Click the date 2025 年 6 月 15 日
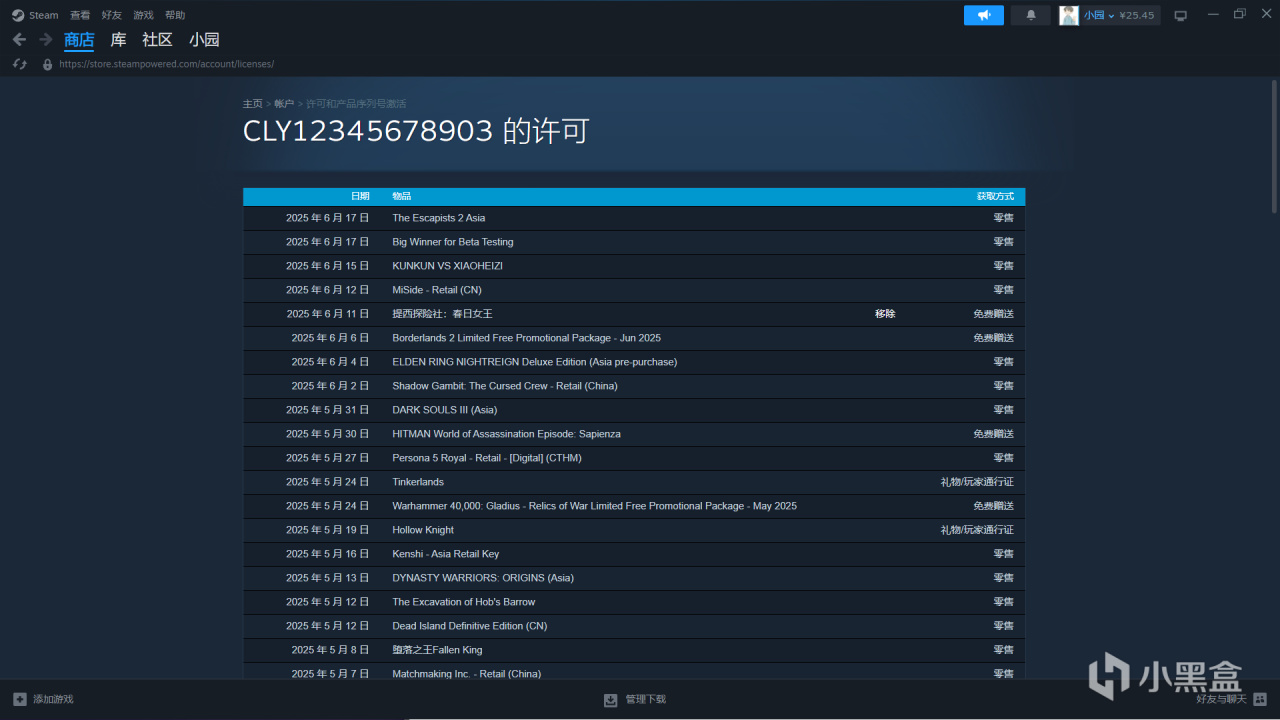 click(327, 266)
